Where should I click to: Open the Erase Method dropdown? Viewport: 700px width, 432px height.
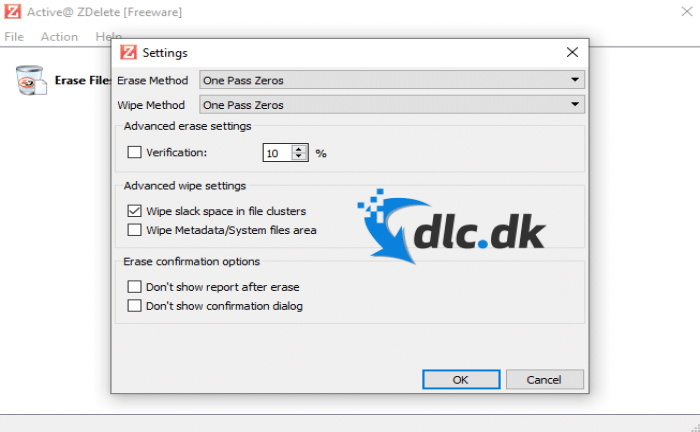392,80
